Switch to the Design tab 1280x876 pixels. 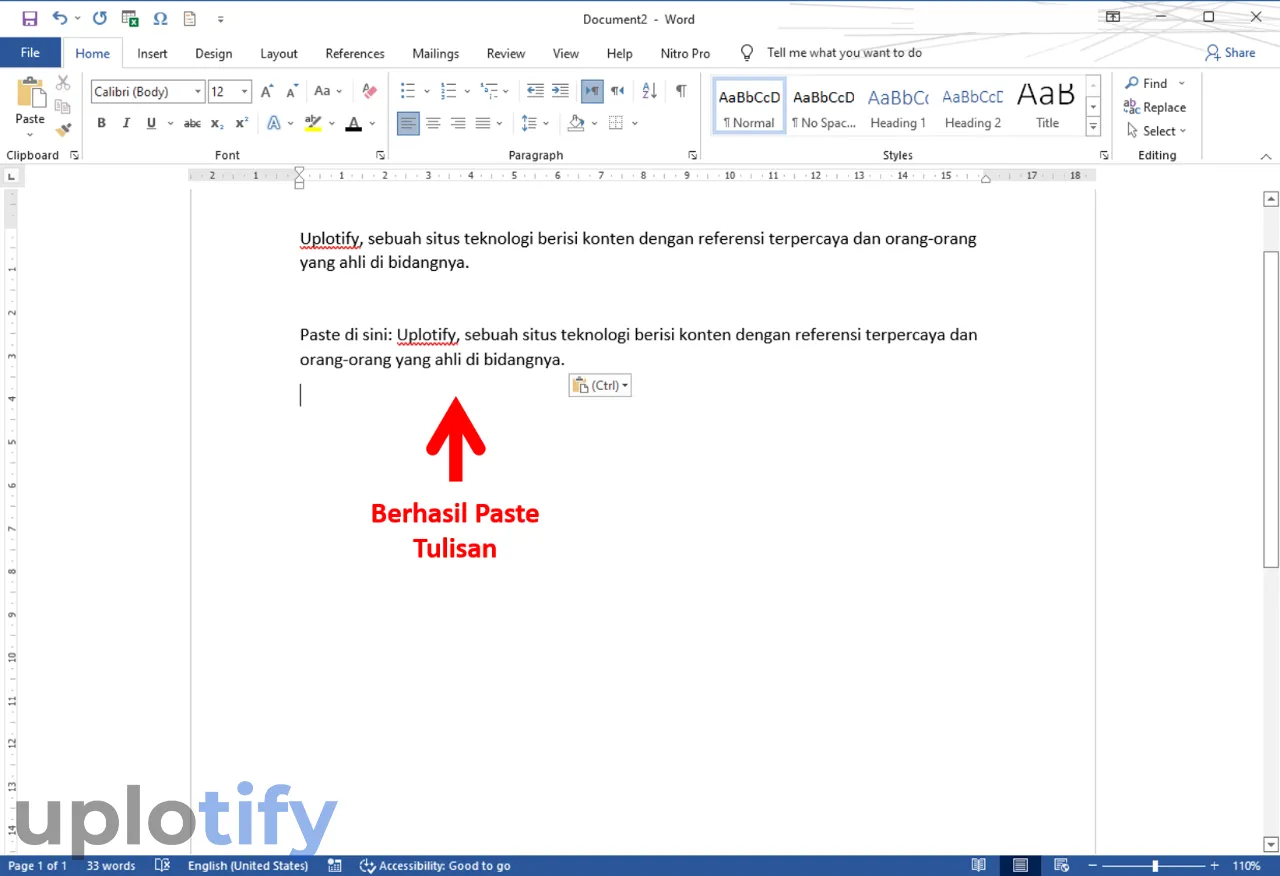tap(213, 53)
